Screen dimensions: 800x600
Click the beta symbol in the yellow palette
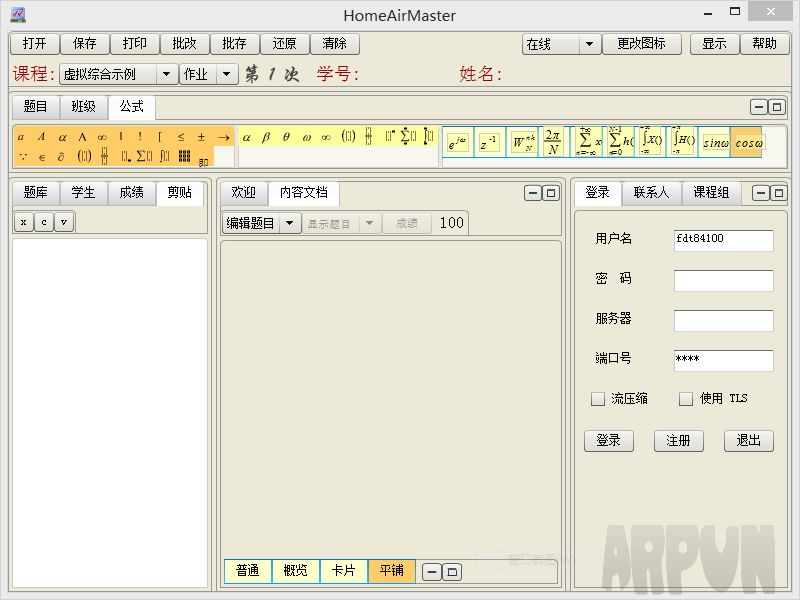tap(266, 137)
